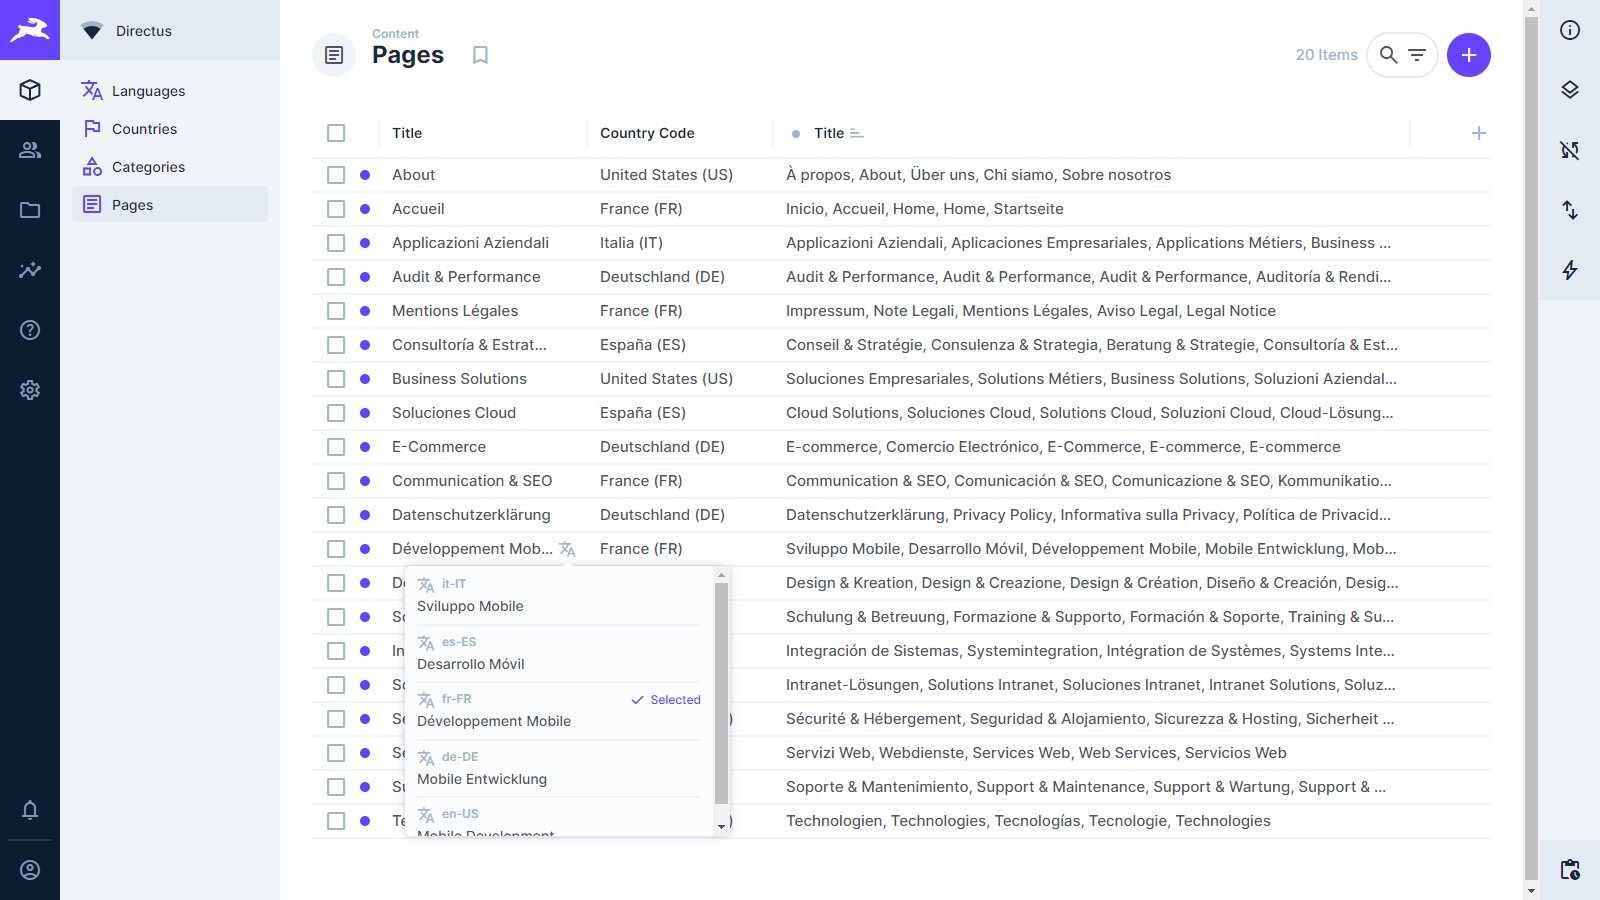Open the search magnifier

[1388, 55]
